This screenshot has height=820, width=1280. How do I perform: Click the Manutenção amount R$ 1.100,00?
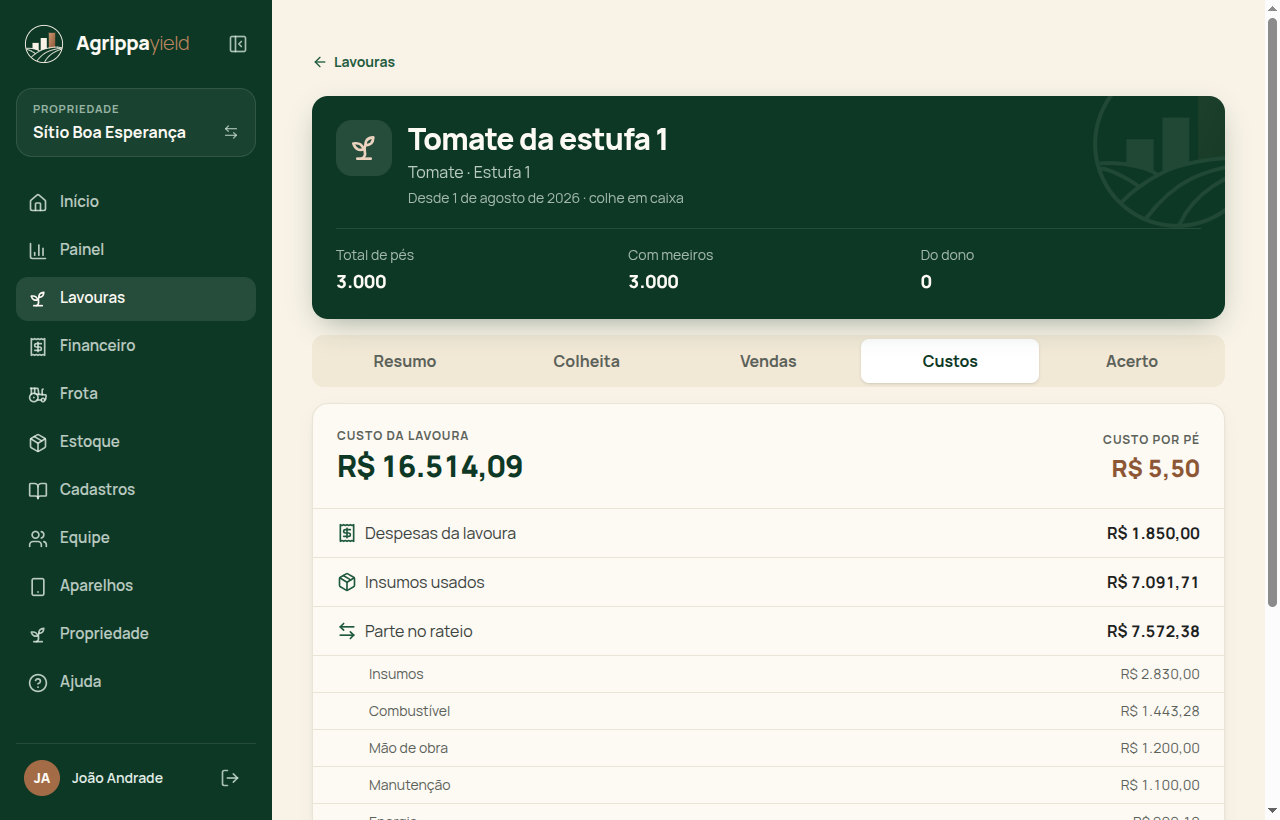coord(1160,785)
